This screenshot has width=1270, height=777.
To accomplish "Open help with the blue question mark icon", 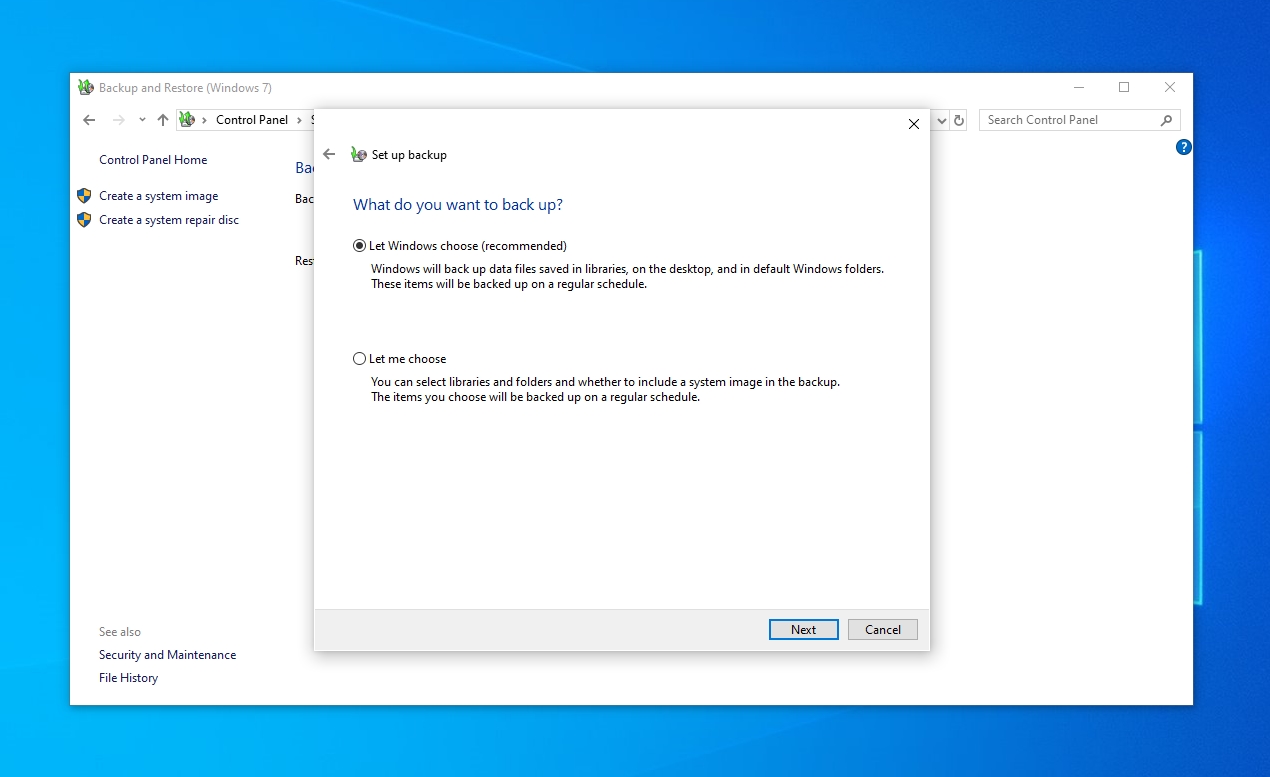I will (x=1184, y=147).
